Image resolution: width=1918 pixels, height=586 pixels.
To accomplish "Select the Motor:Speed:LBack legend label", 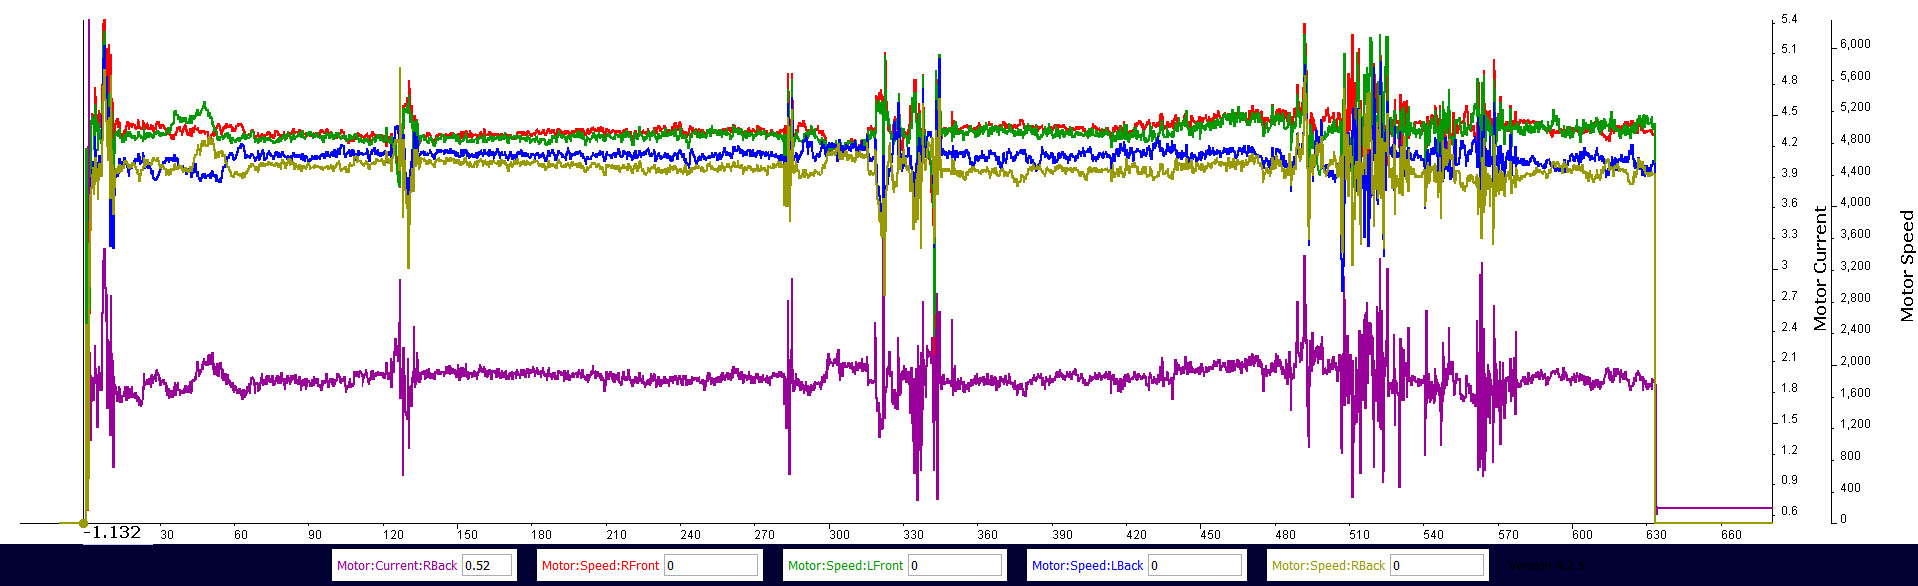I will point(1087,566).
